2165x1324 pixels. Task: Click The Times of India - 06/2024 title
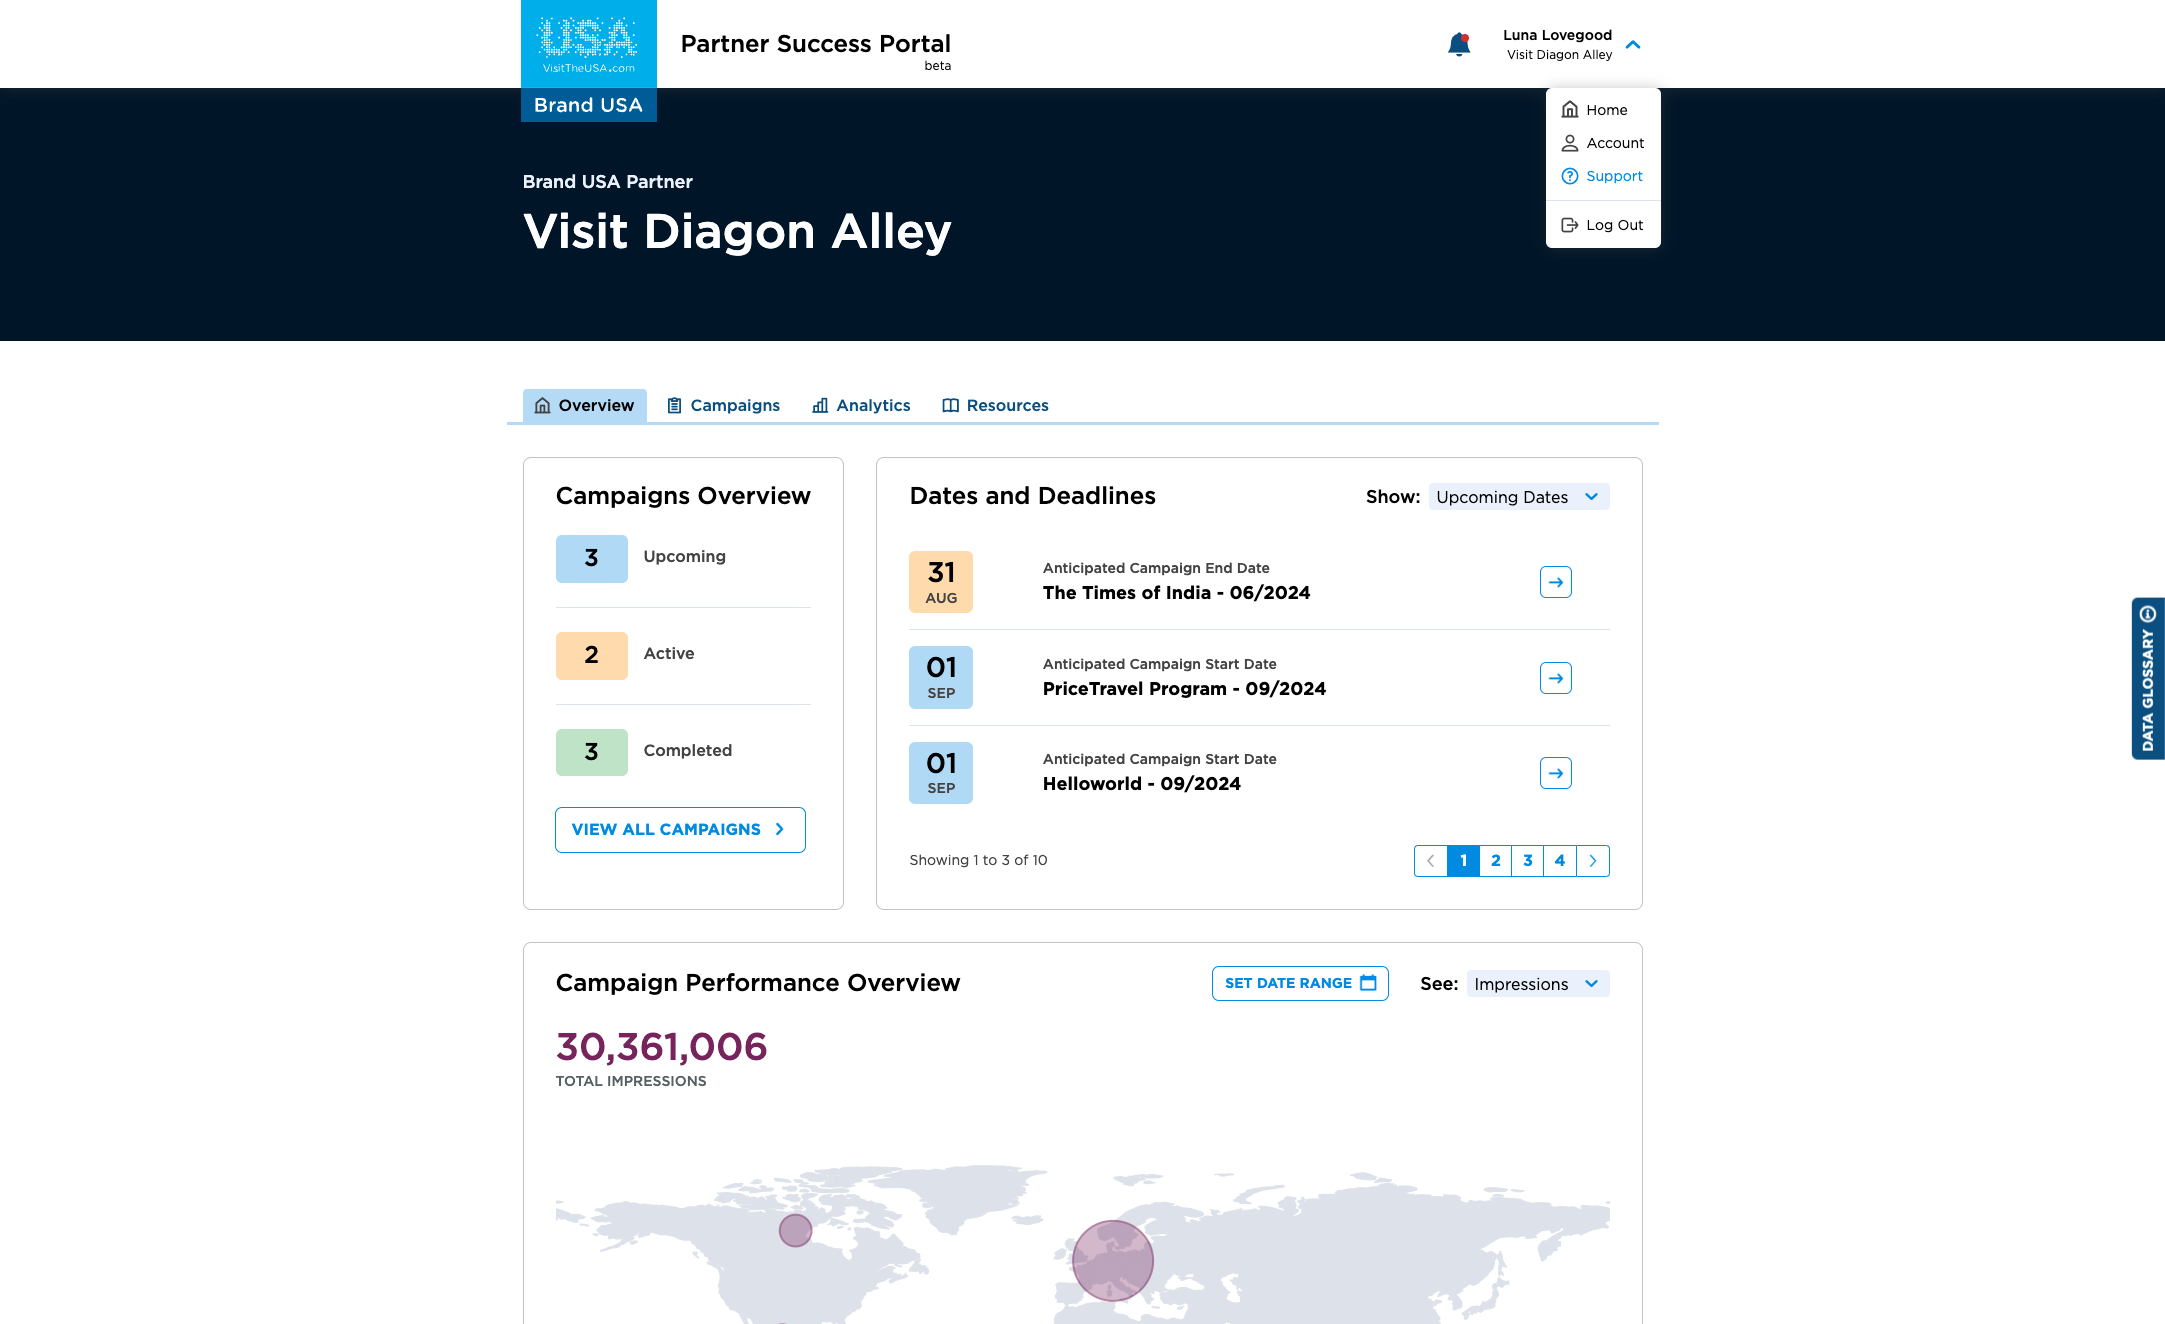point(1176,593)
